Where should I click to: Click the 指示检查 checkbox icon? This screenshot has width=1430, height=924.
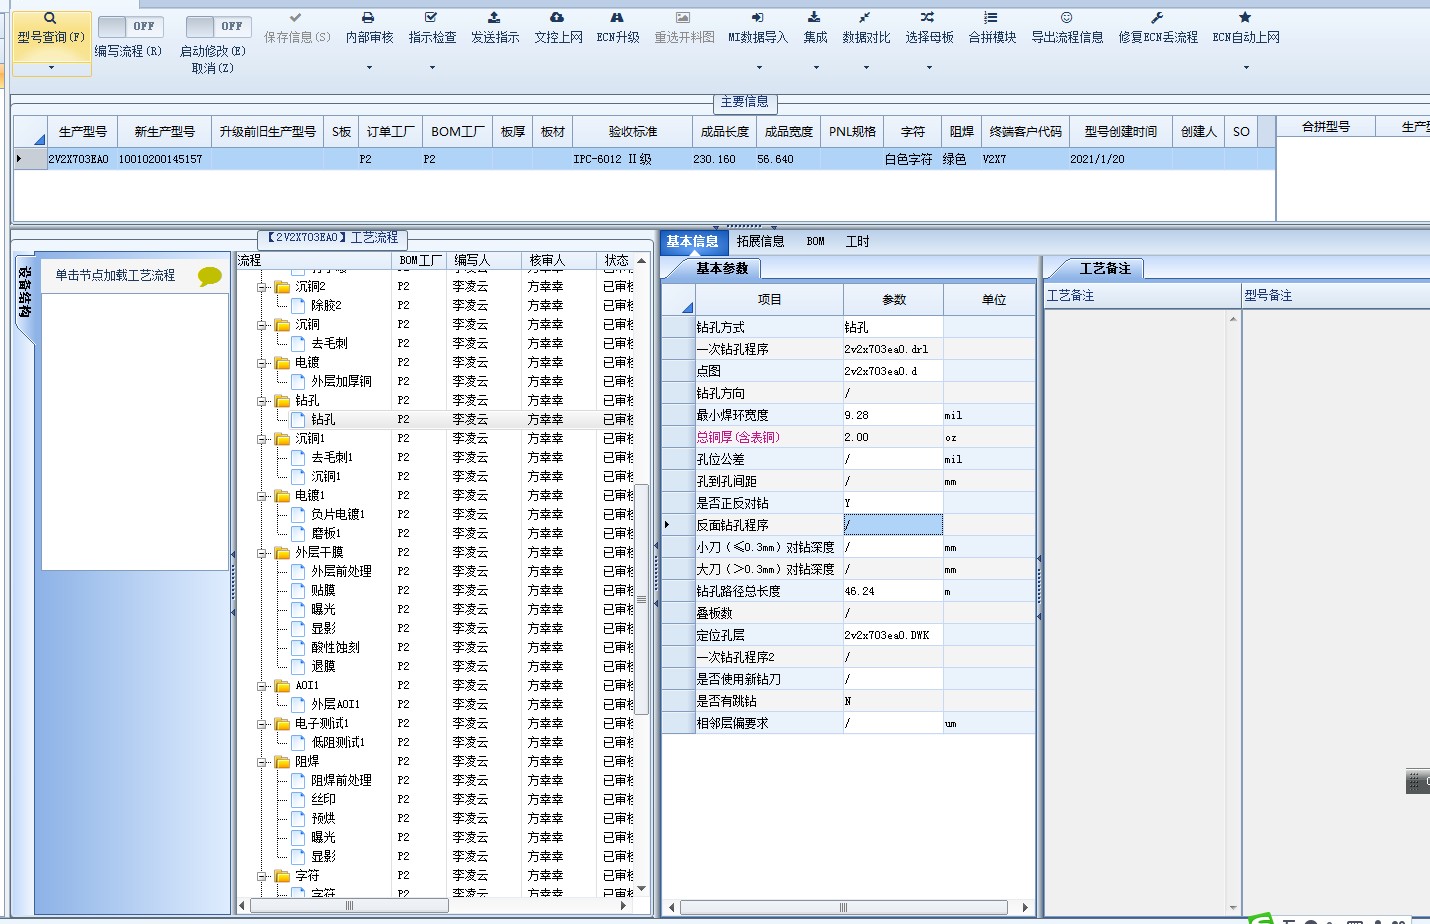tap(431, 18)
